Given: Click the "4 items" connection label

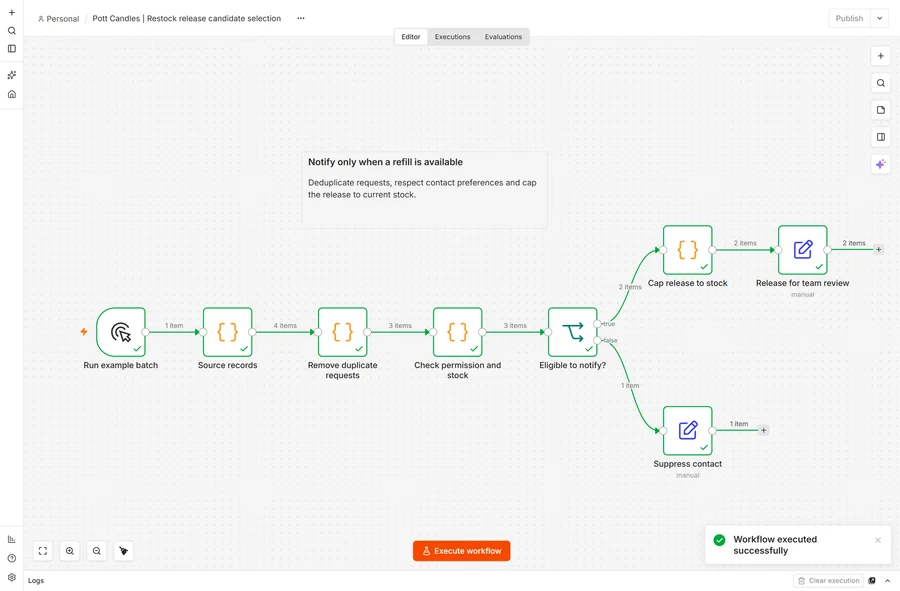Looking at the screenshot, I should coord(285,325).
